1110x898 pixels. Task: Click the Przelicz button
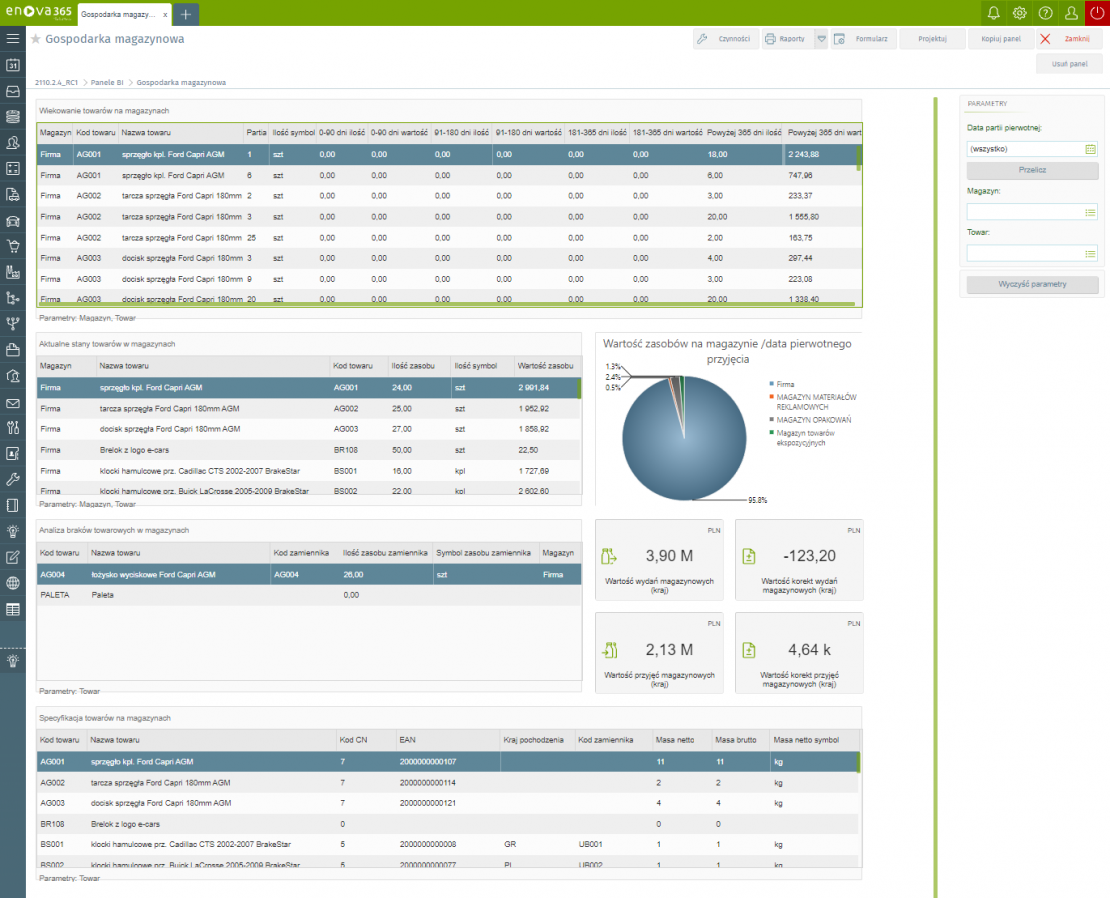[1032, 170]
